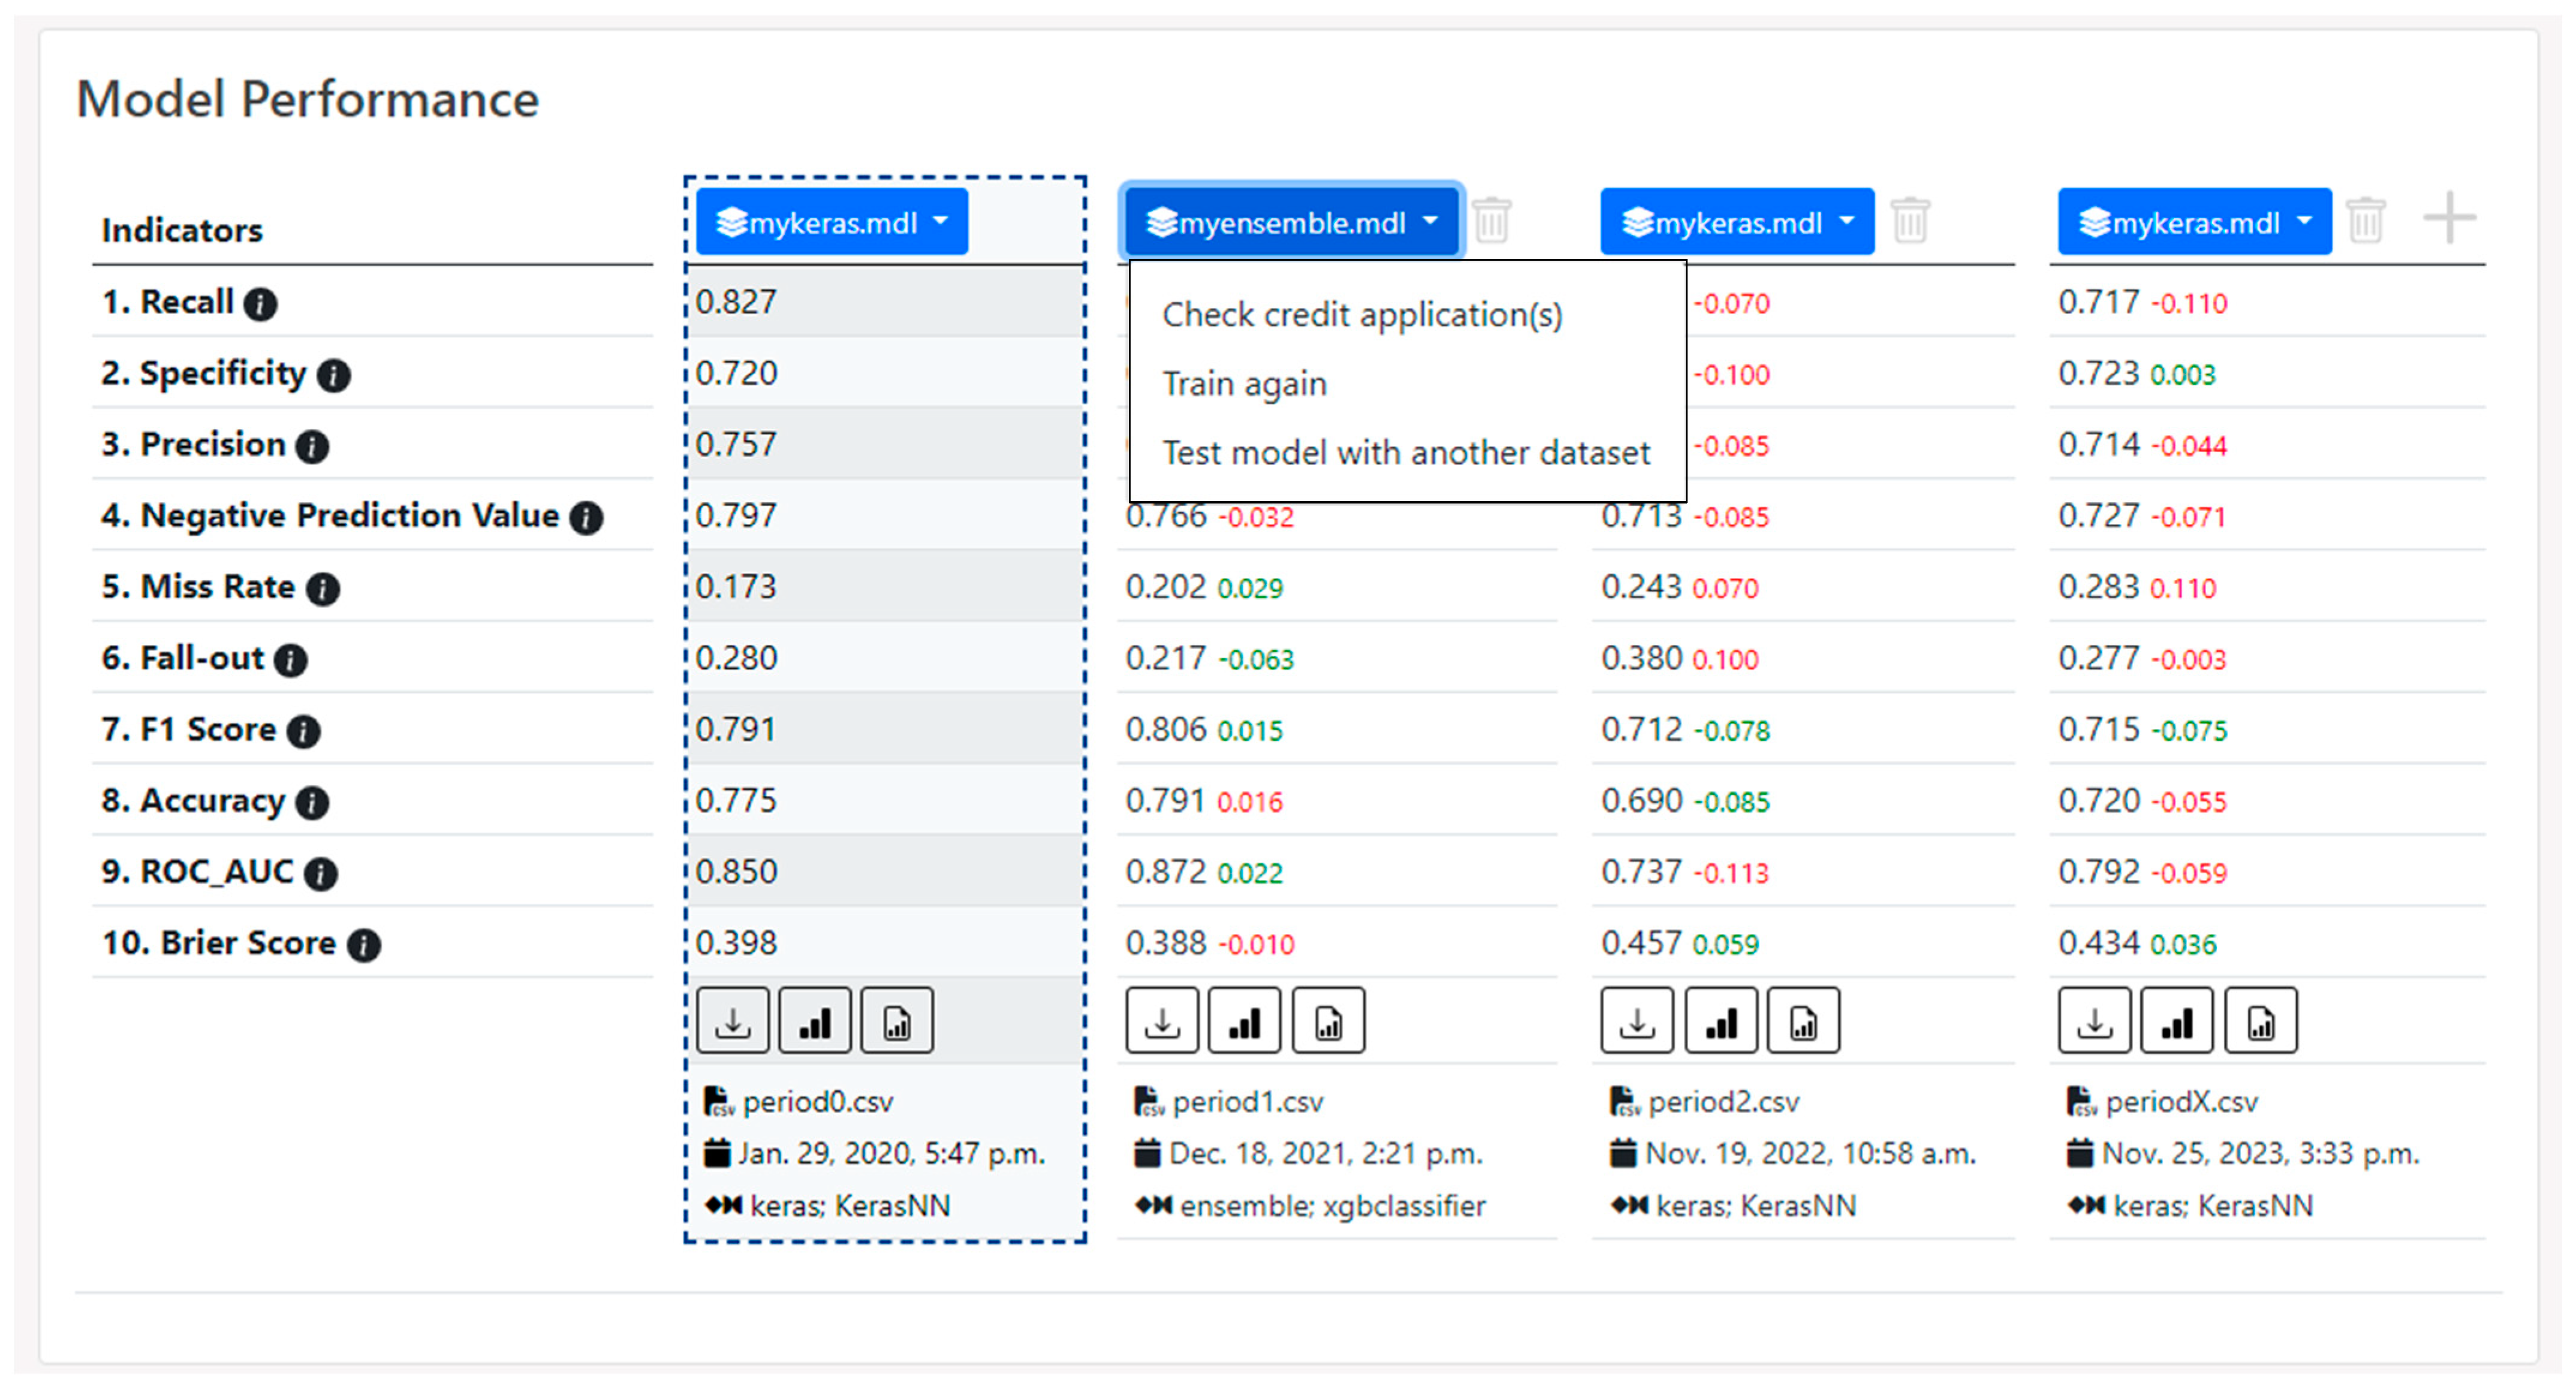
Task: Open the rightmost mykeras.mdl dropdown
Action: pos(2194,222)
